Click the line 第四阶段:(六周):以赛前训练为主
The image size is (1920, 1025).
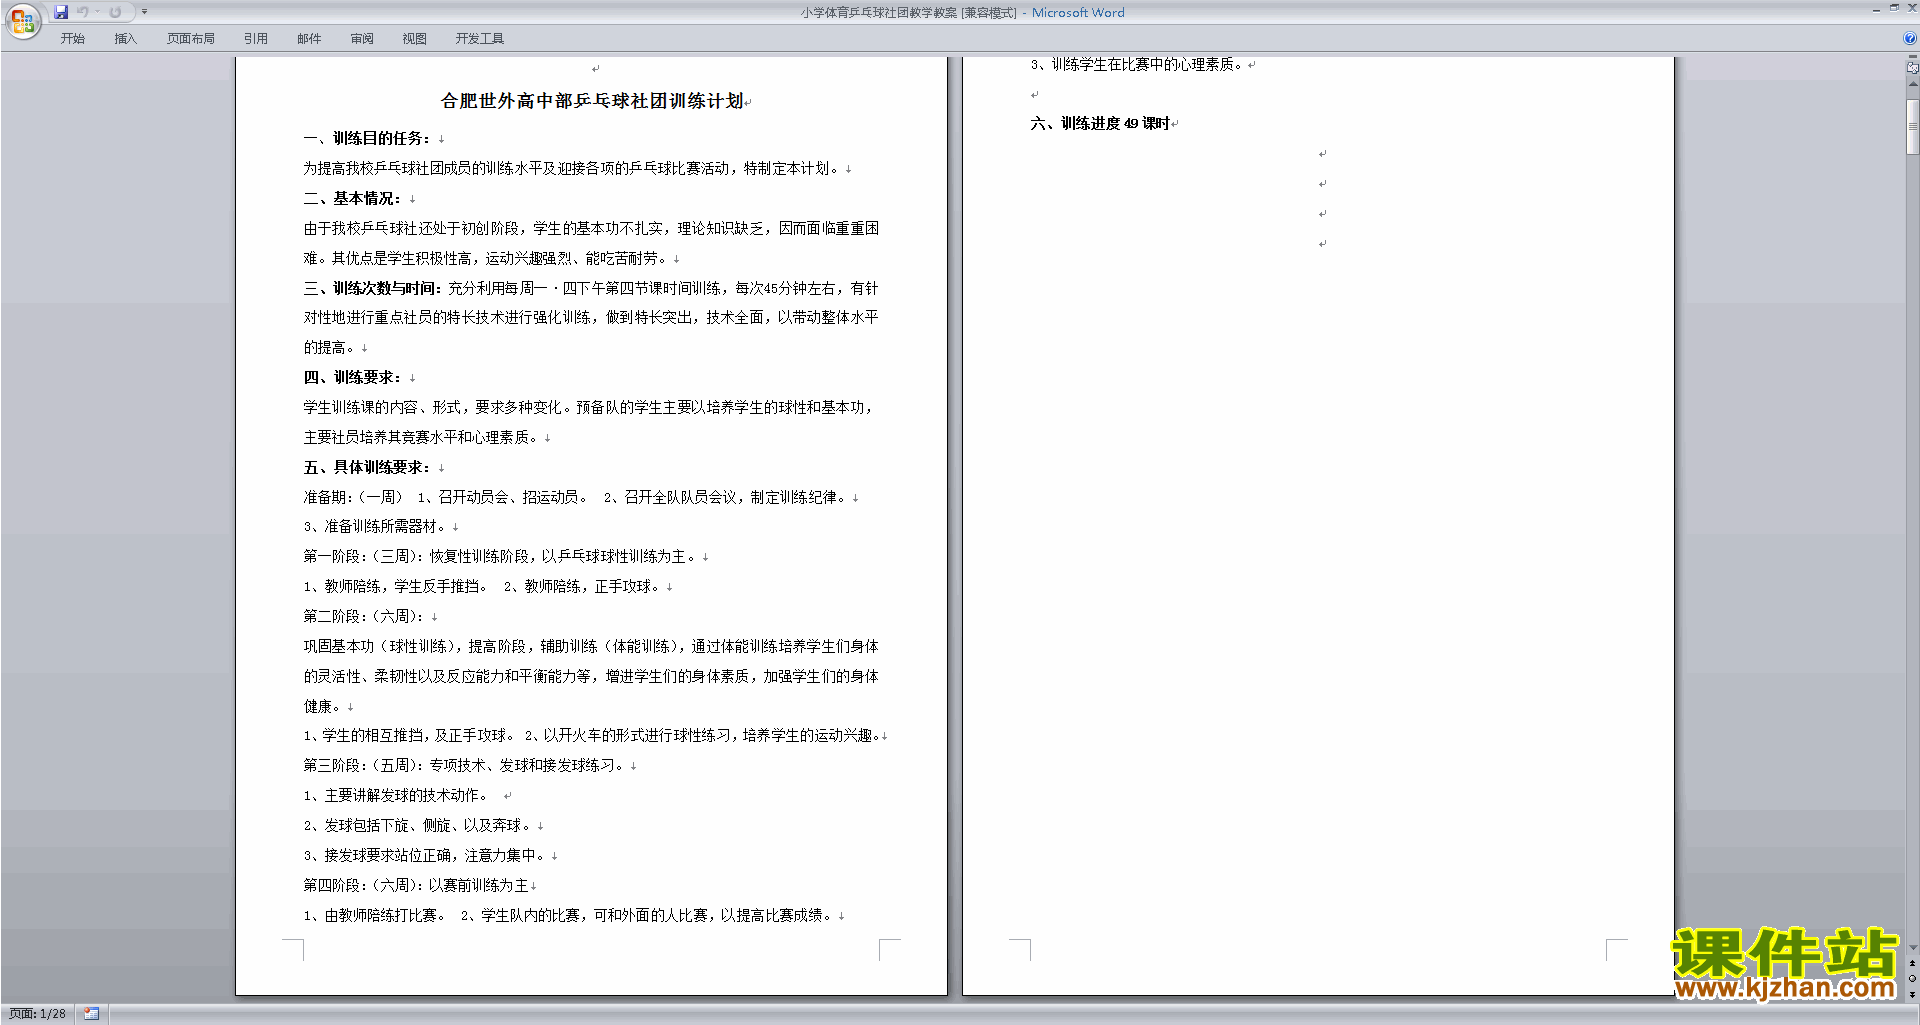[x=416, y=885]
